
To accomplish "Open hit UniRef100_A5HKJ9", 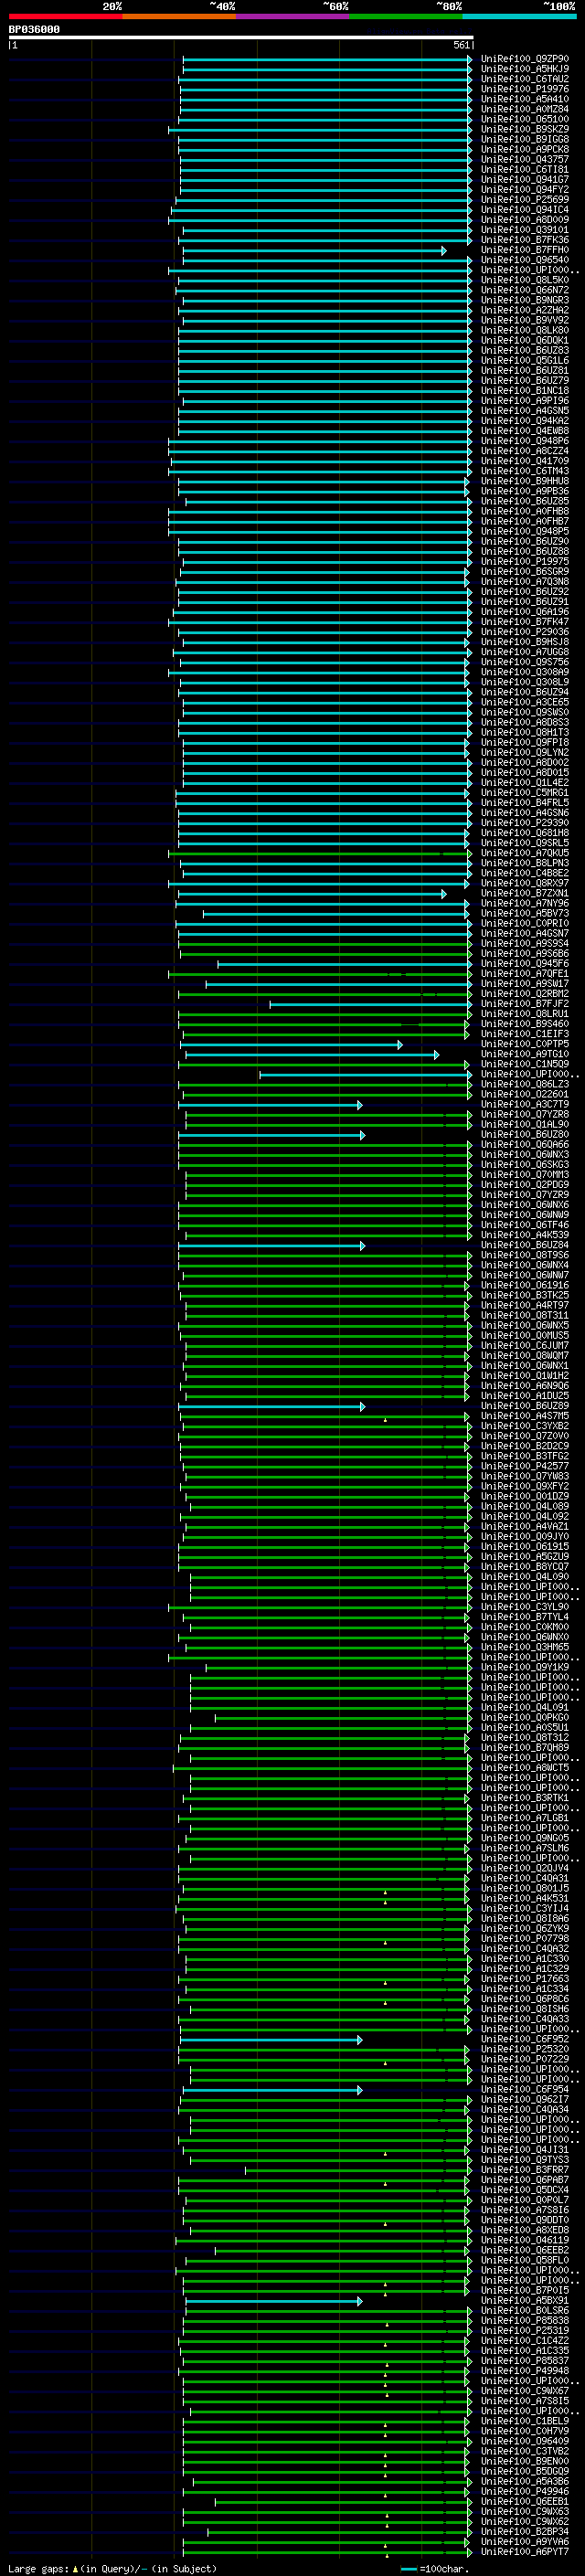I will [524, 69].
